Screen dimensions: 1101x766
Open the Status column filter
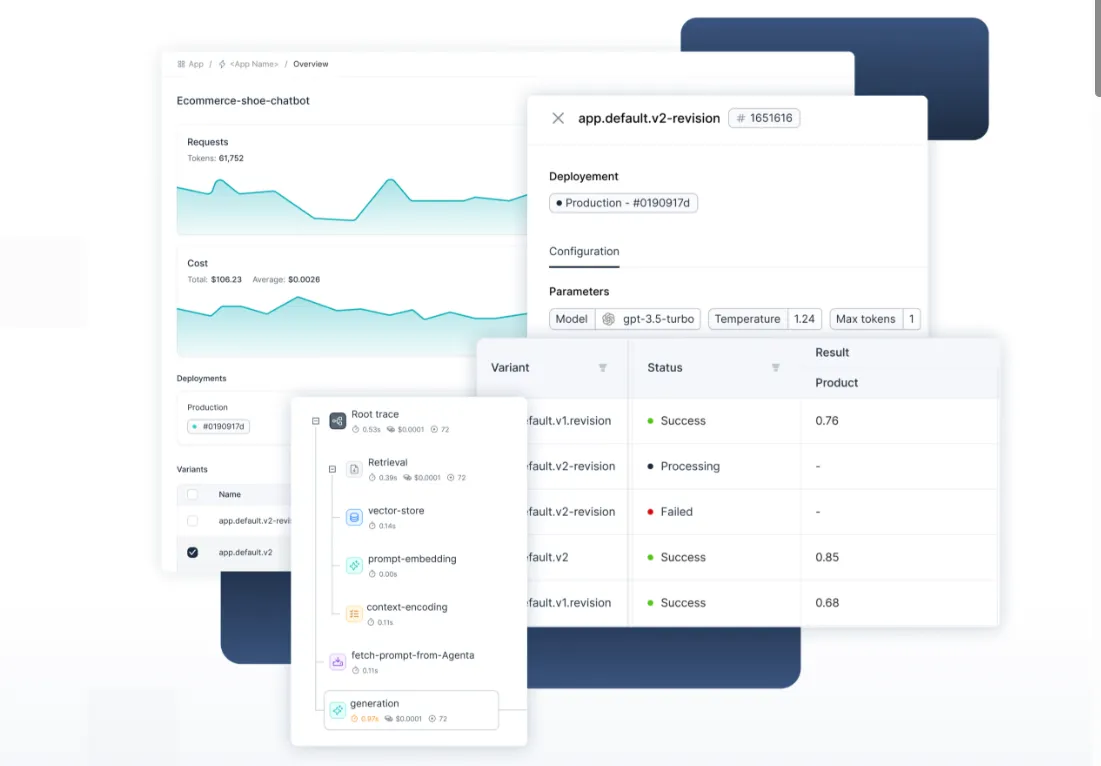click(776, 368)
